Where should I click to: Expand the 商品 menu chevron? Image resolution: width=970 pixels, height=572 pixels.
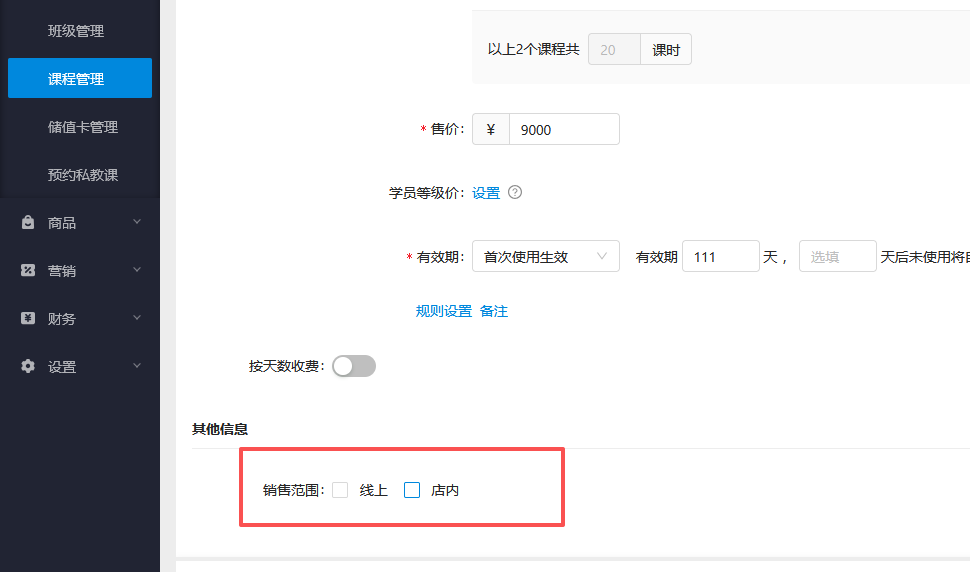tap(137, 221)
